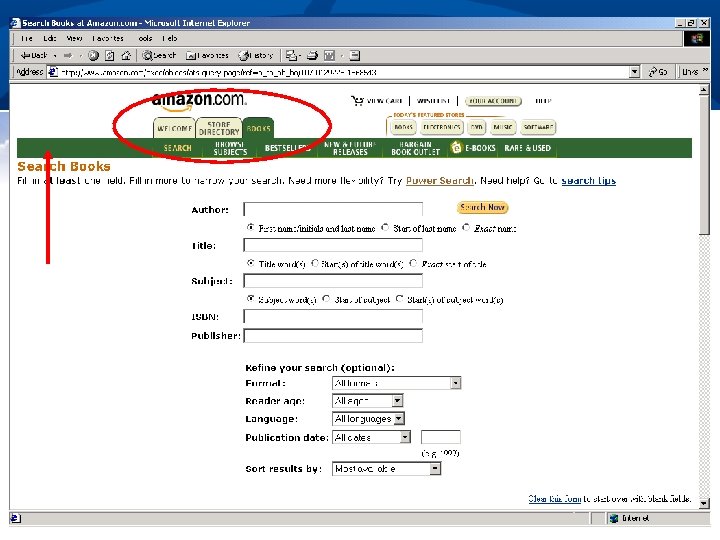Expand the address bar history dropdown arrow
The width and height of the screenshot is (720, 540).
click(634, 72)
